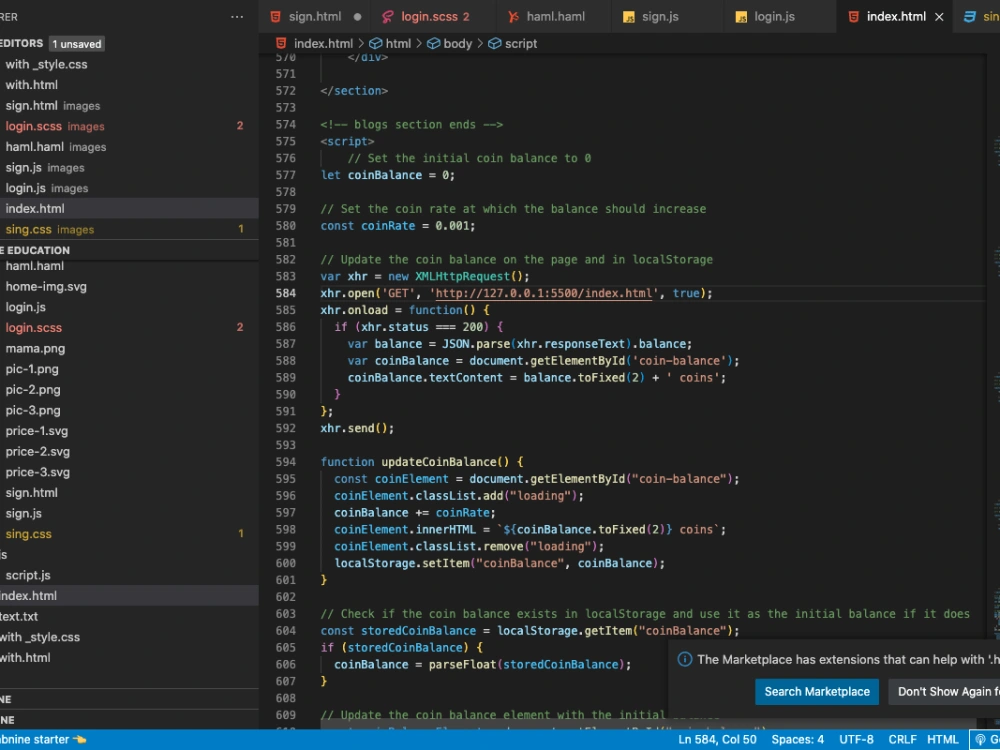The width and height of the screenshot is (1000, 750).
Task: Change indentation via Spaces: 4
Action: pos(797,739)
